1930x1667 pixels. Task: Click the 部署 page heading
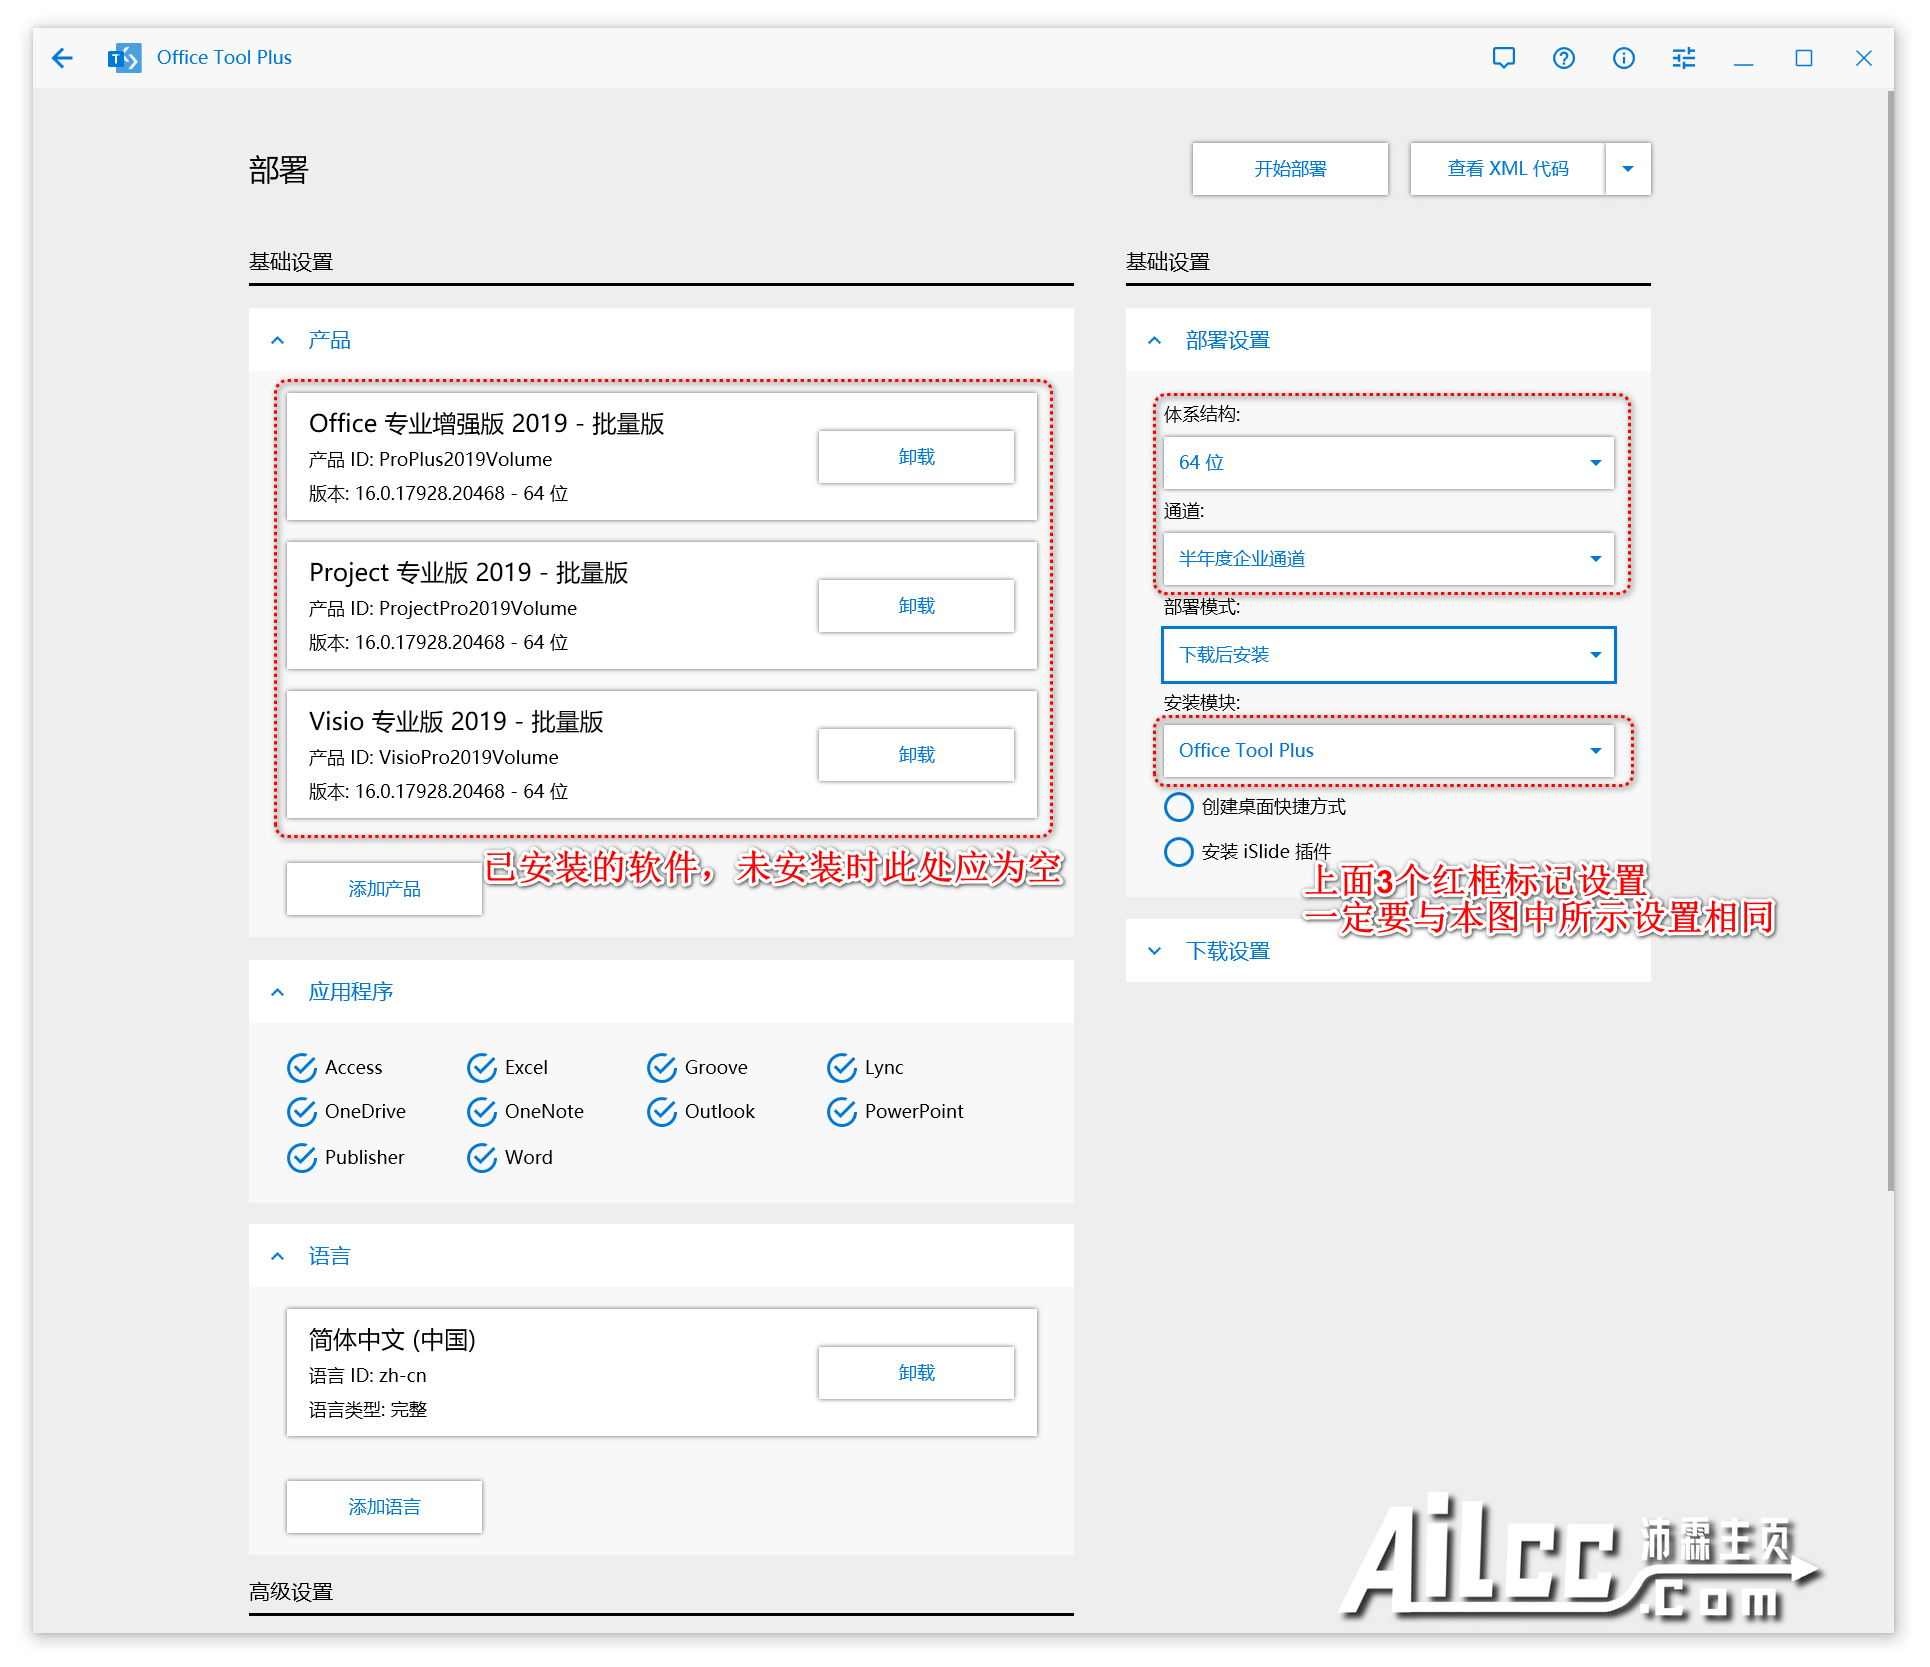[x=278, y=170]
